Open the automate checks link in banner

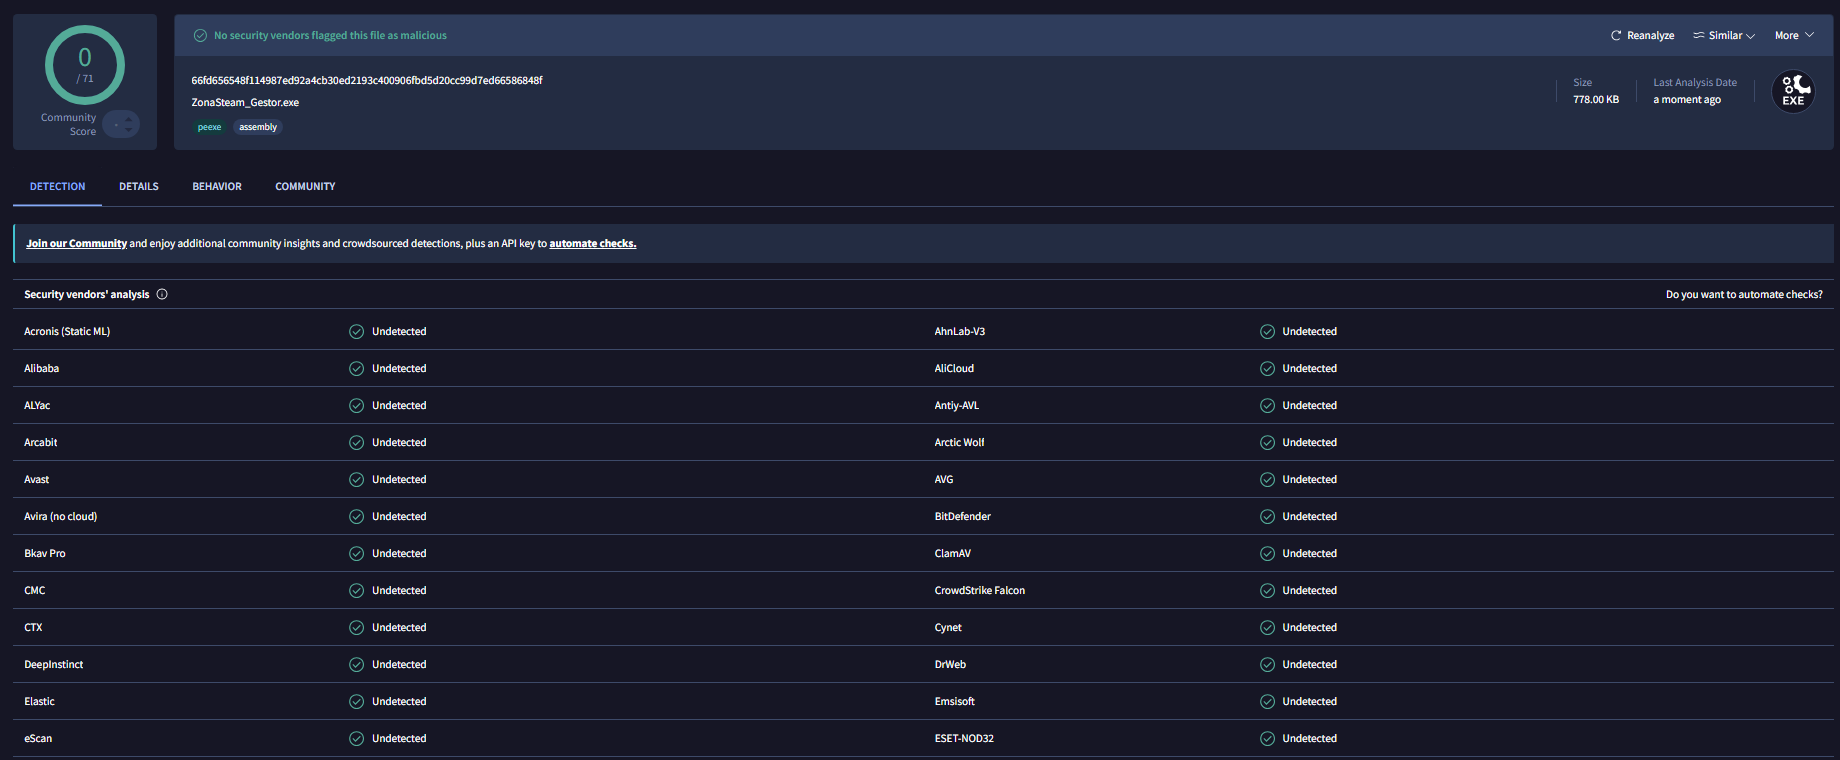click(x=593, y=243)
